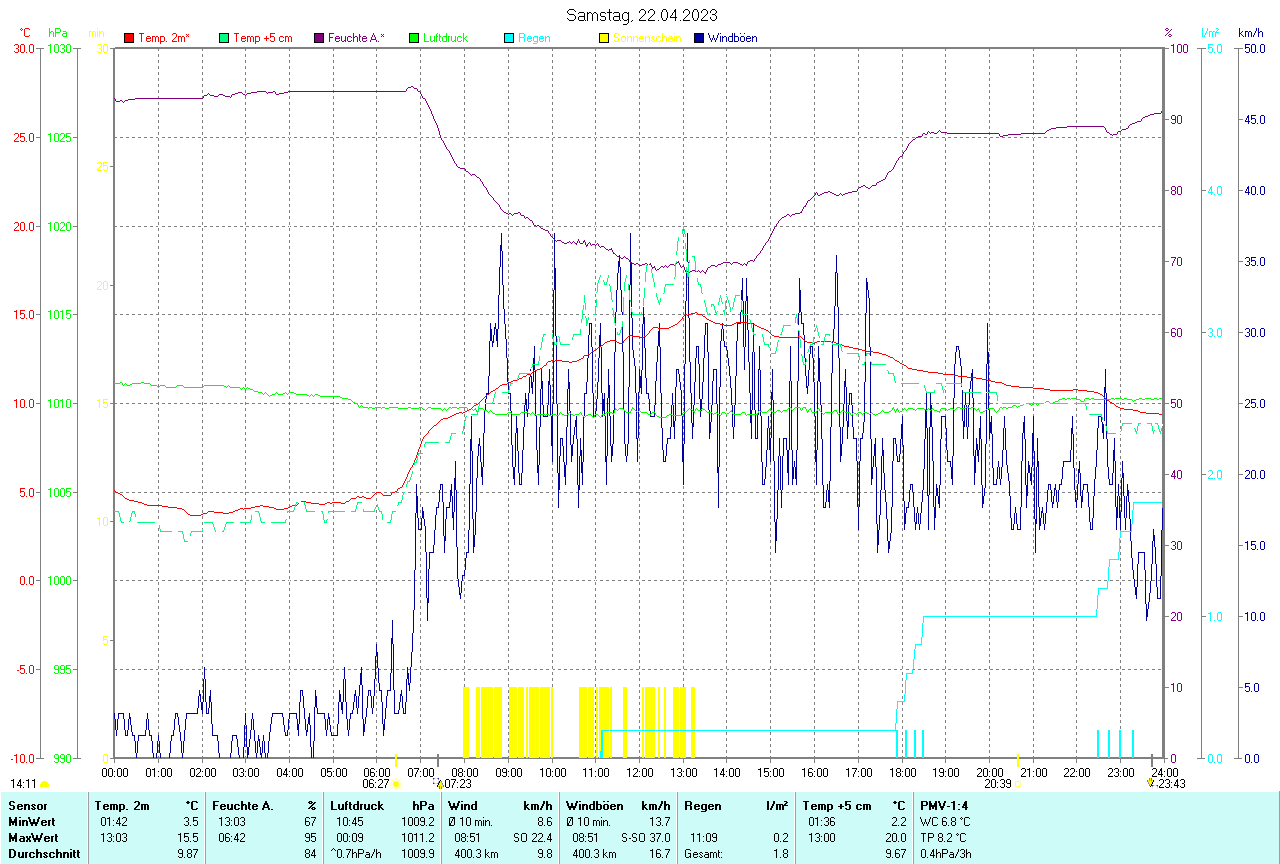Click the min temperature value 3.5
The width and height of the screenshot is (1280, 864).
click(x=191, y=821)
